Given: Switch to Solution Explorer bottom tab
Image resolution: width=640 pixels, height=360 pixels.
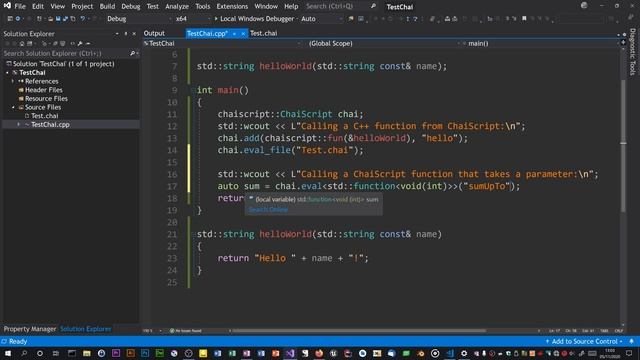Looking at the screenshot, I should coord(86,329).
